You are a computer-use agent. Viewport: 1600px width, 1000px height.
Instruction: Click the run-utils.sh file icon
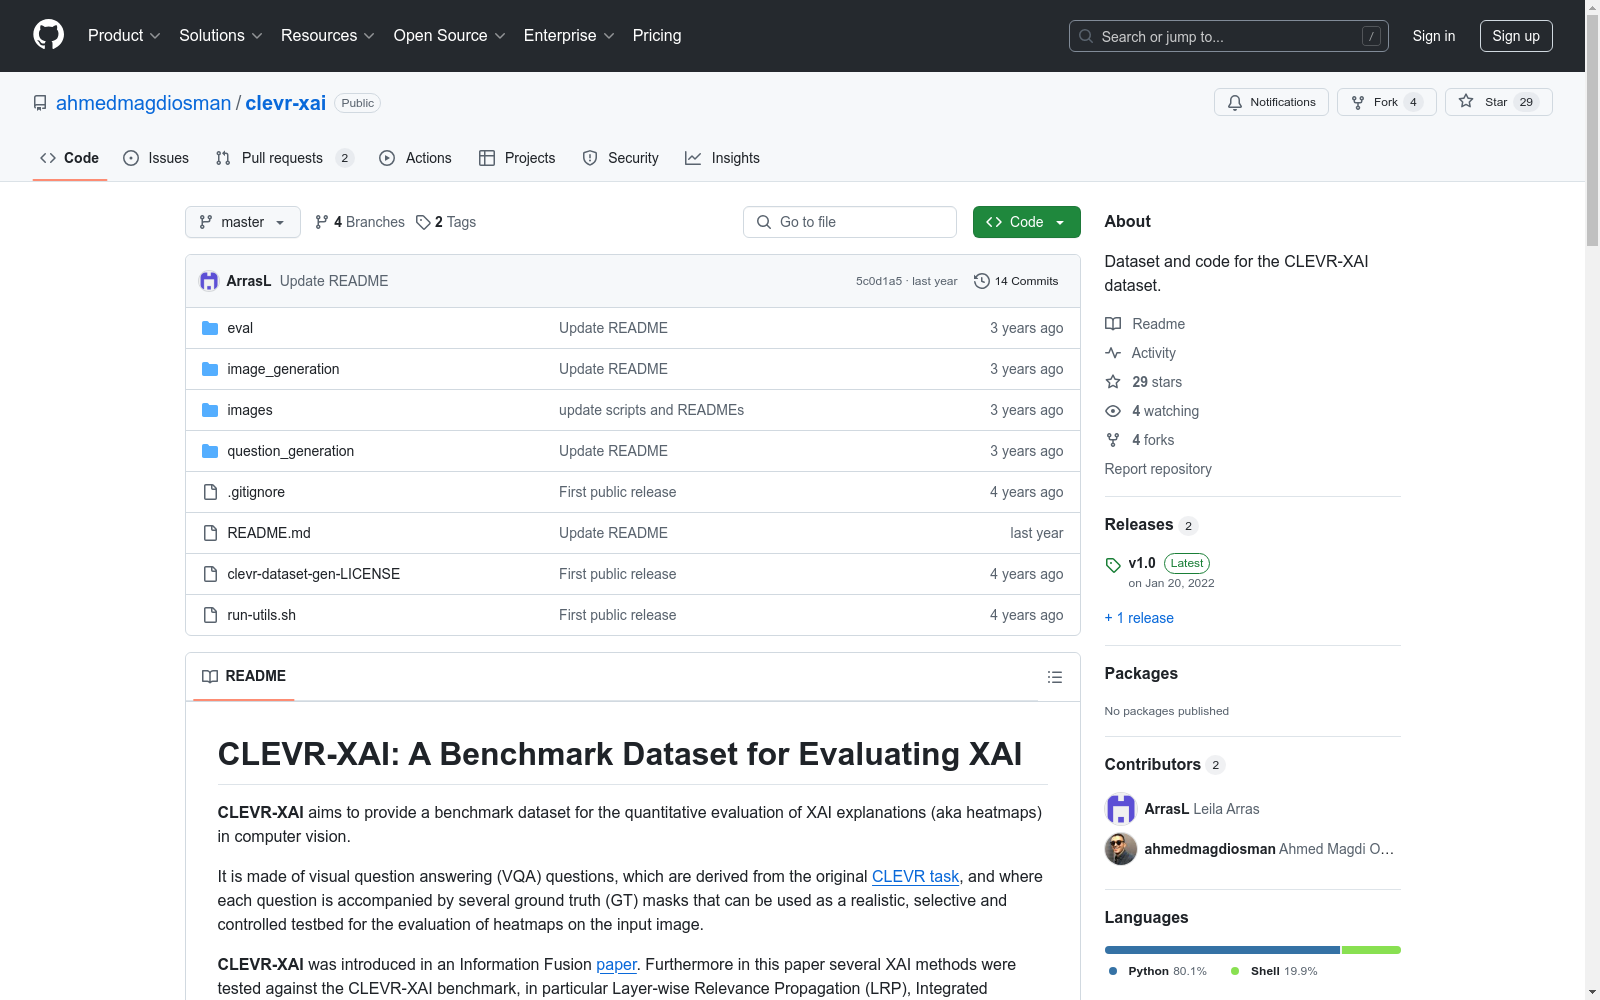point(210,615)
